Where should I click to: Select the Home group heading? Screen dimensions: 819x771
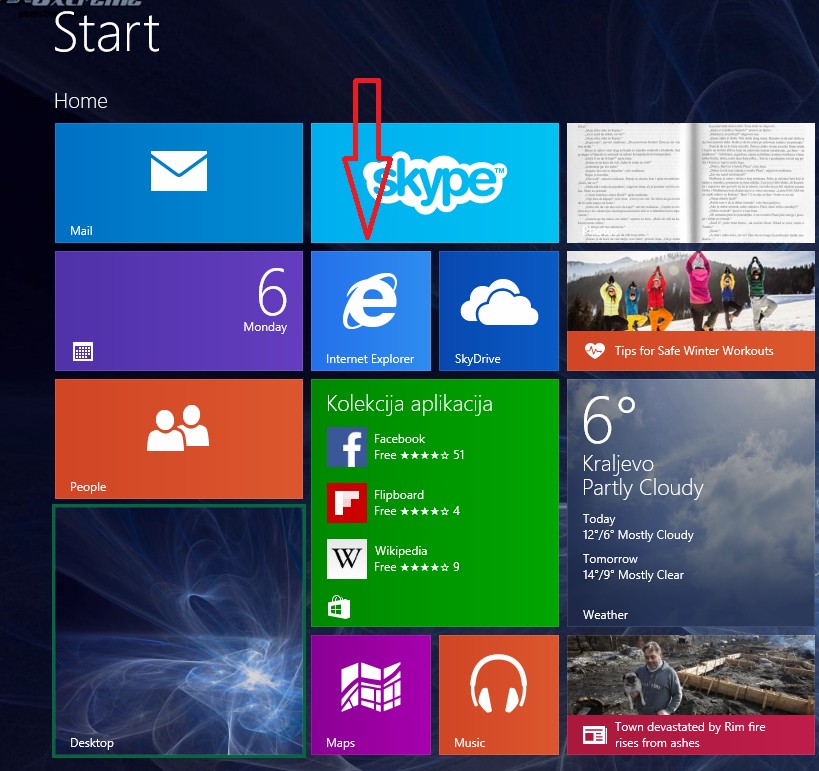[x=81, y=101]
